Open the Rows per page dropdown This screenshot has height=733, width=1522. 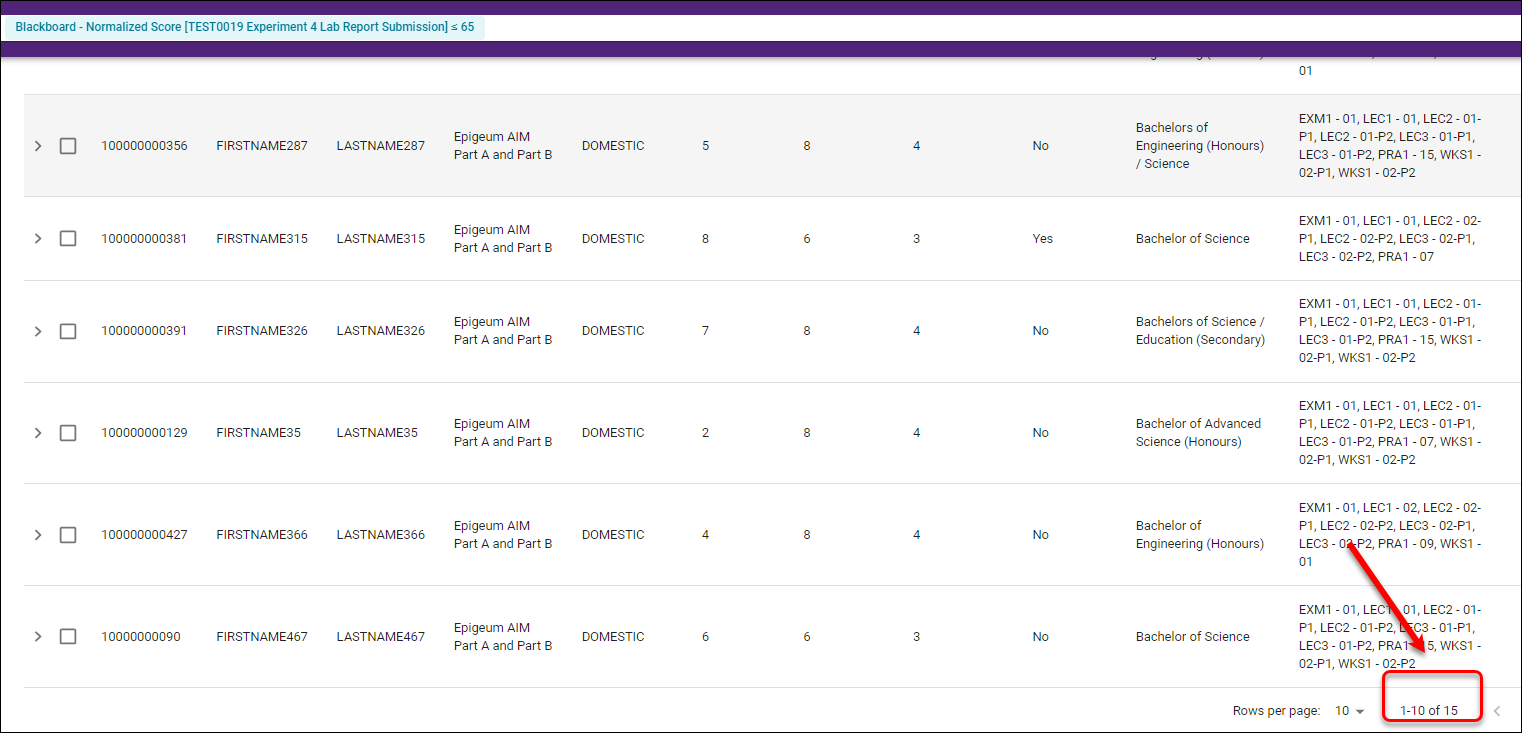[1350, 711]
